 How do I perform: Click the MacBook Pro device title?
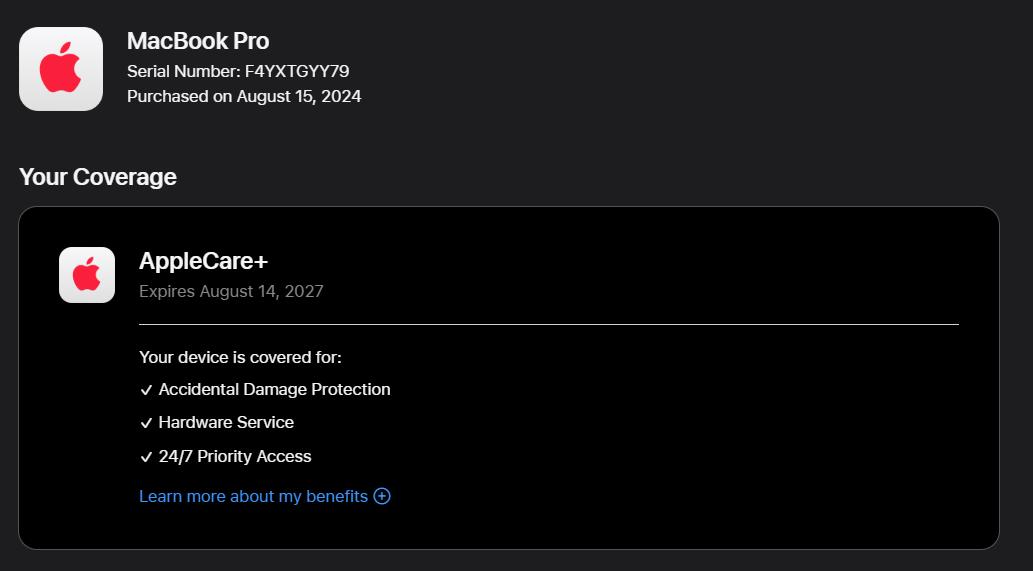point(198,41)
